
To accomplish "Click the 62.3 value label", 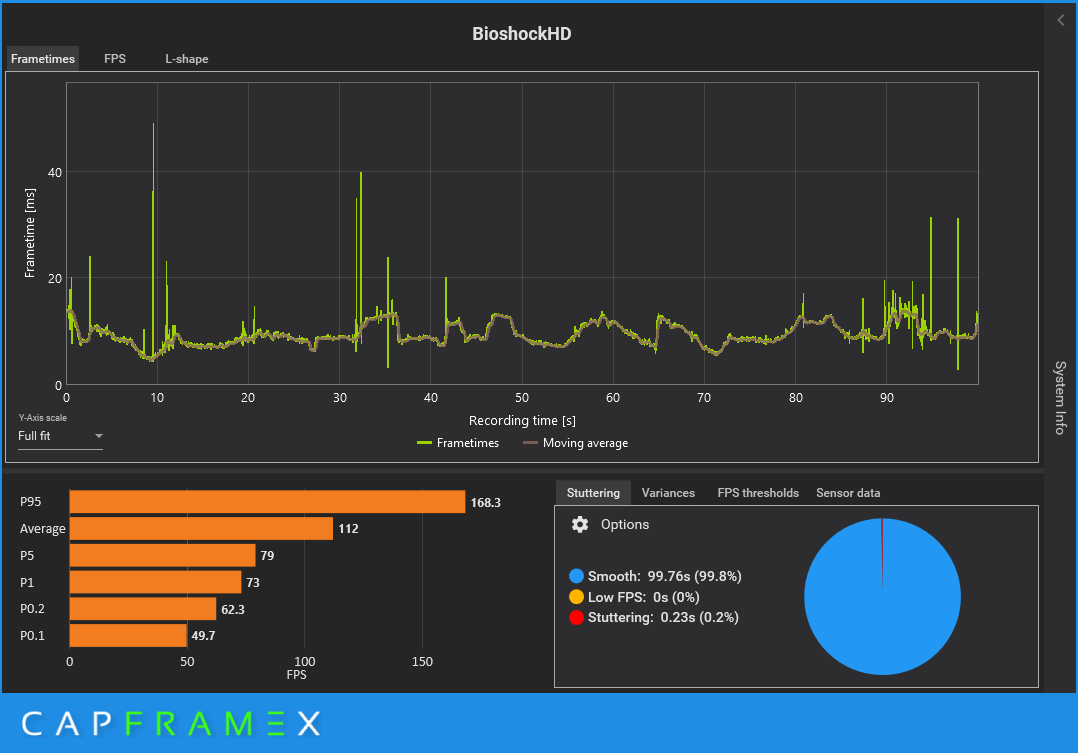I will tap(232, 609).
